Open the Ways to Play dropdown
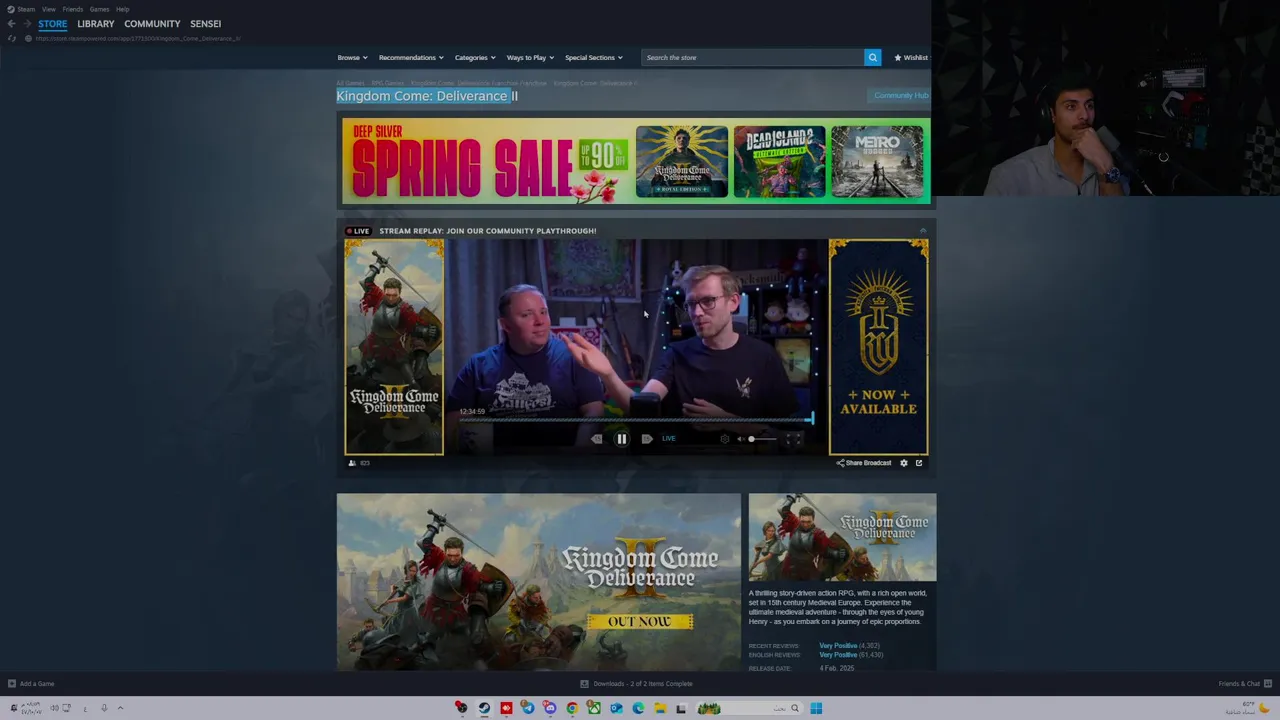Image resolution: width=1280 pixels, height=720 pixels. 530,57
